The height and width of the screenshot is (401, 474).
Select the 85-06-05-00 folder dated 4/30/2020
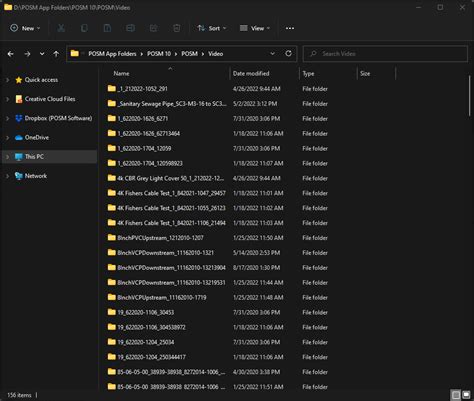tap(166, 372)
